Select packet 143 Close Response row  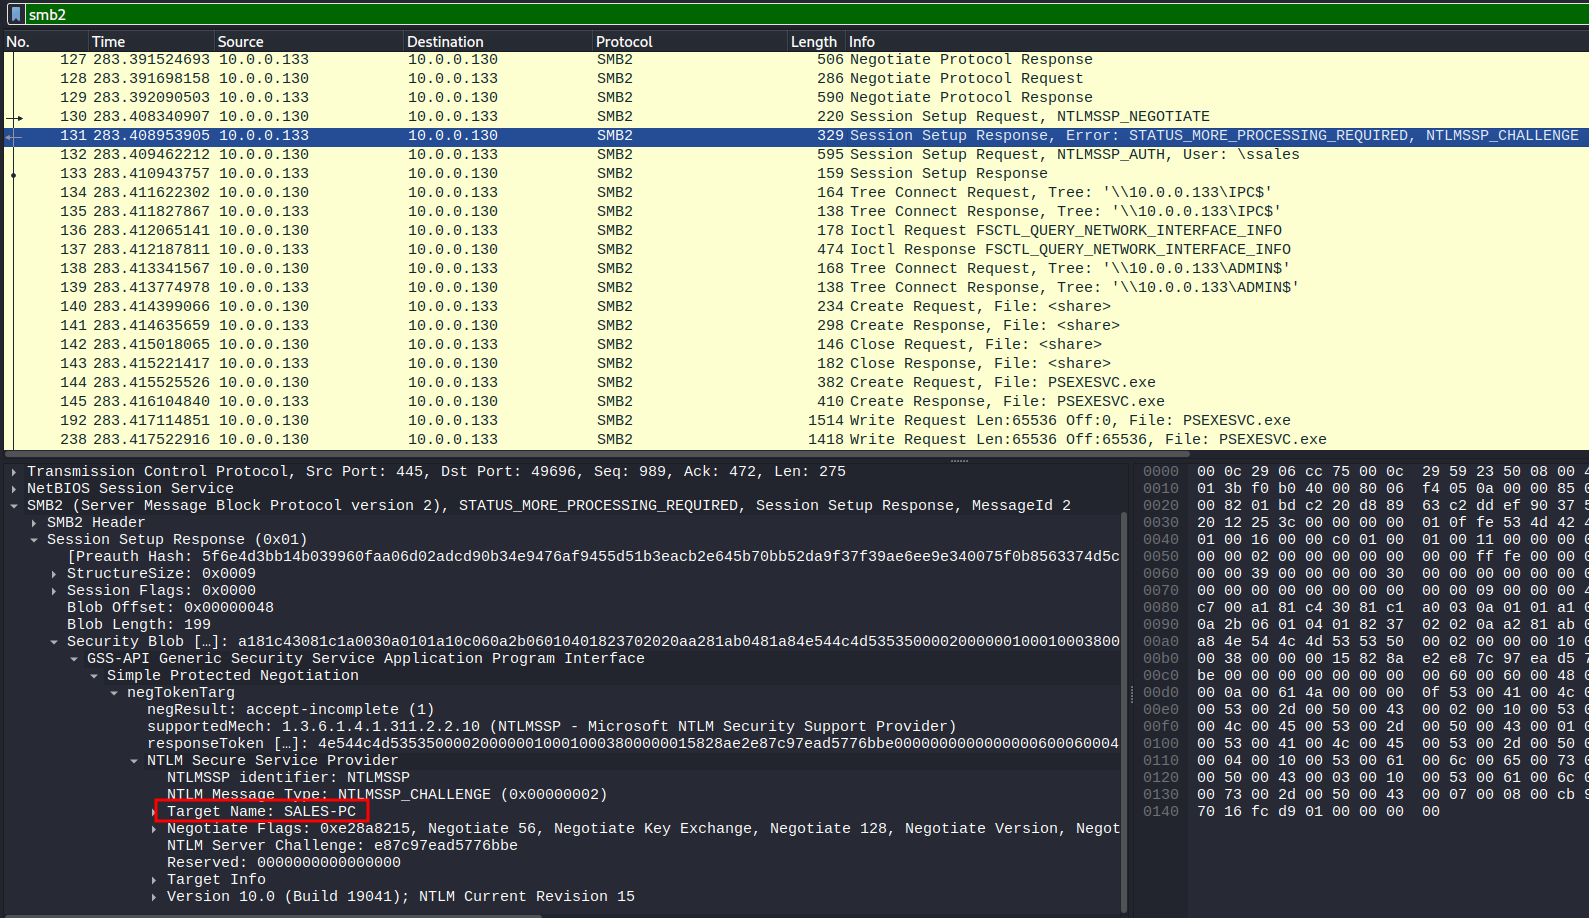tap(796, 364)
